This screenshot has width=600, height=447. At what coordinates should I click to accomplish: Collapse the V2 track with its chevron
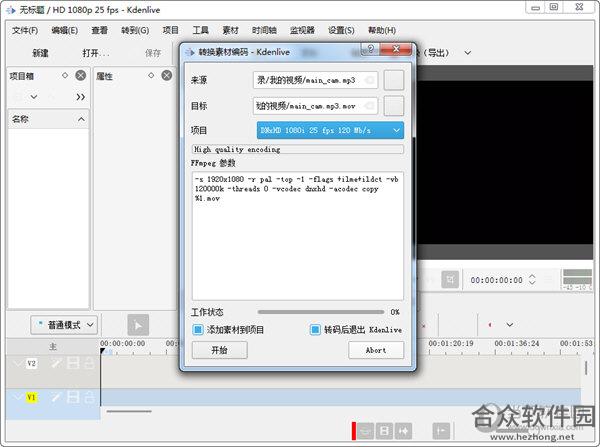pos(17,363)
